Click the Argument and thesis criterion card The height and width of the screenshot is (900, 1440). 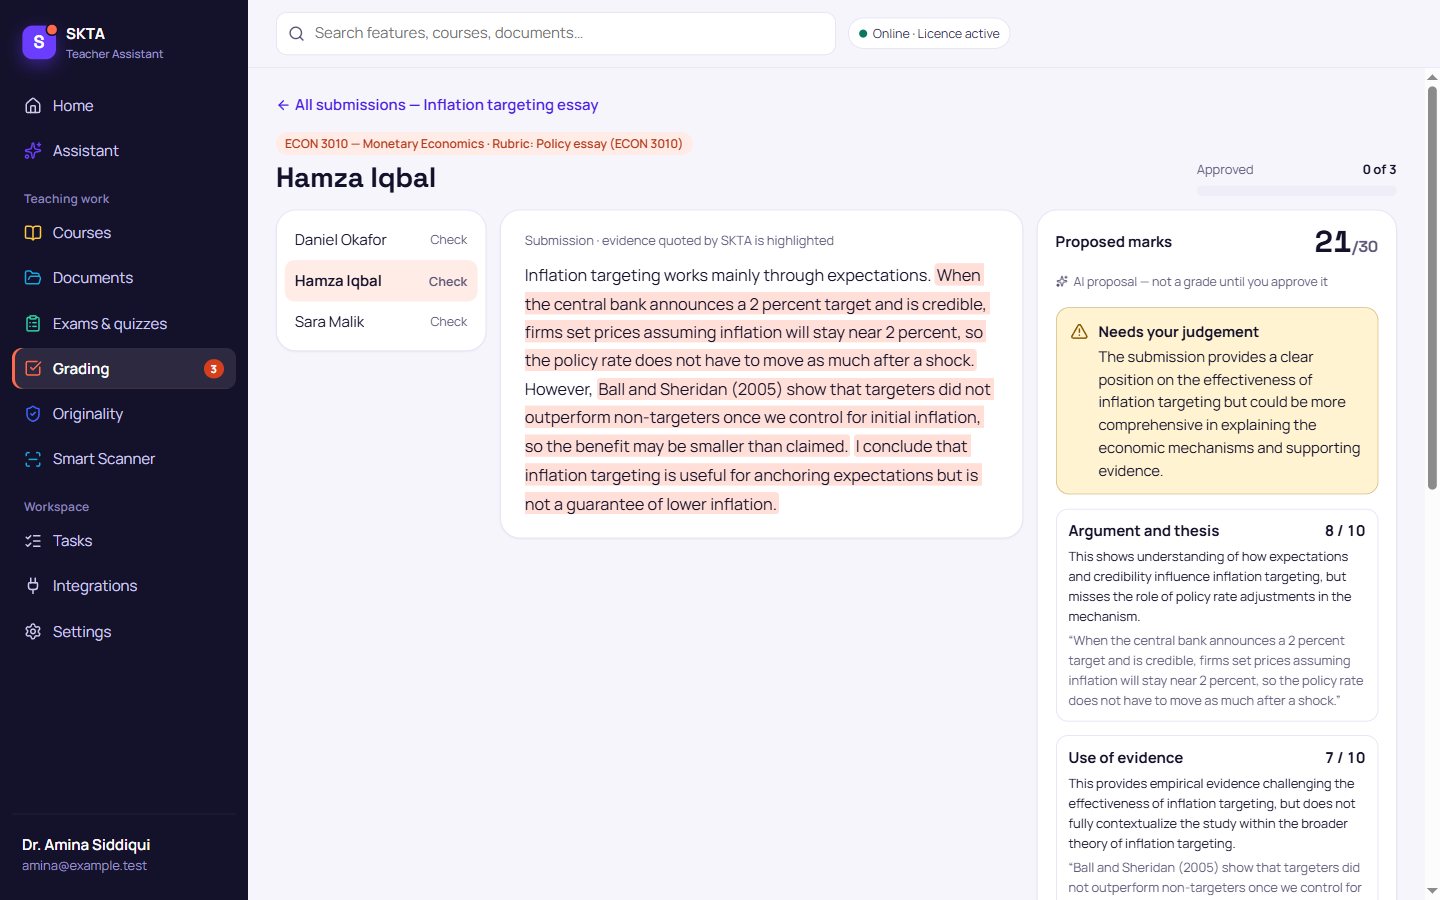pyautogui.click(x=1217, y=615)
